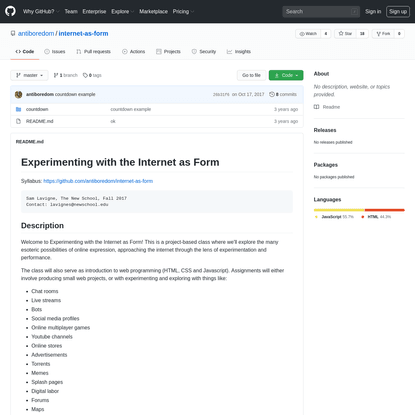Click the 'Description' heading

click(x=42, y=226)
